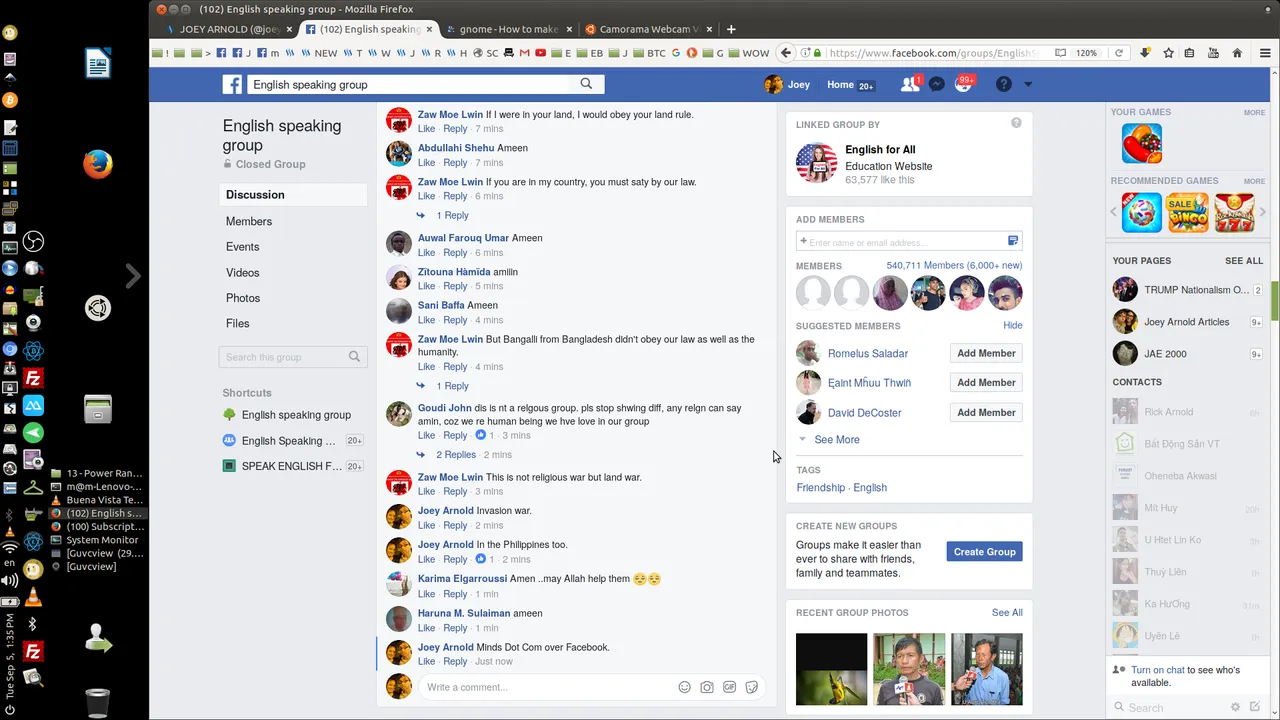The width and height of the screenshot is (1280, 720).
Task: Open the friend requests icon
Action: tap(910, 85)
